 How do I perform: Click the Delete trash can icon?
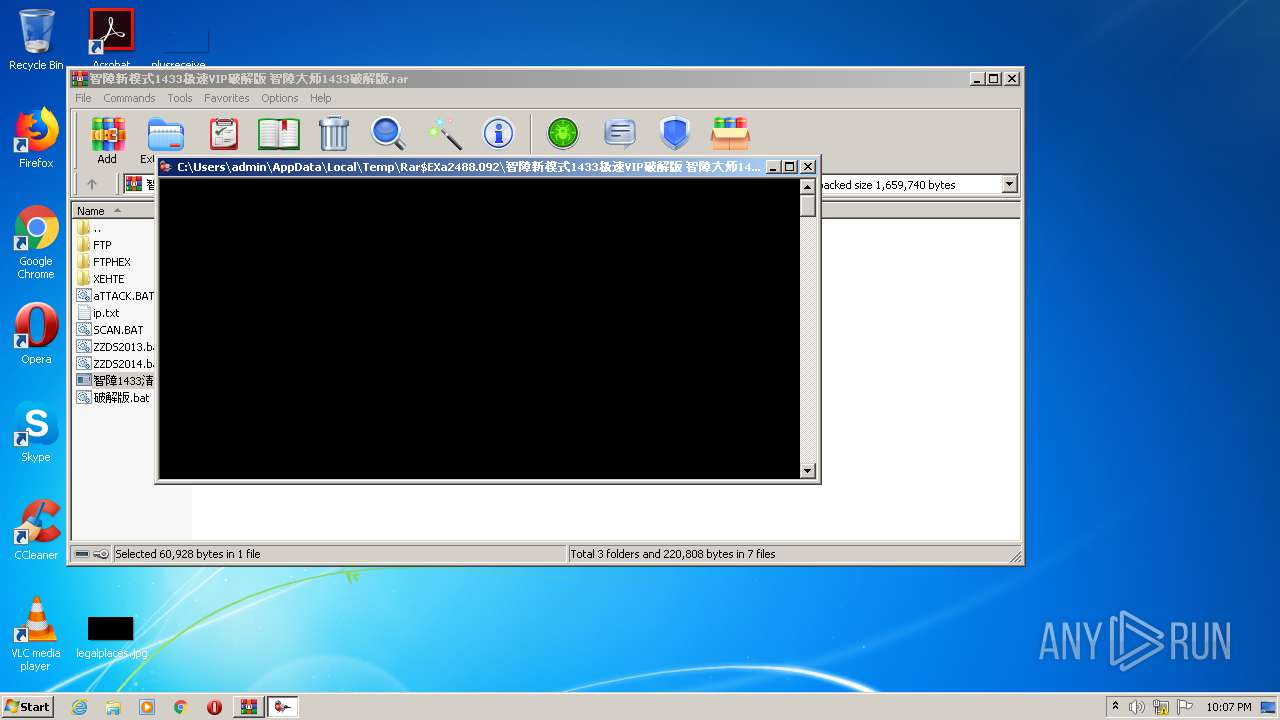coord(334,133)
